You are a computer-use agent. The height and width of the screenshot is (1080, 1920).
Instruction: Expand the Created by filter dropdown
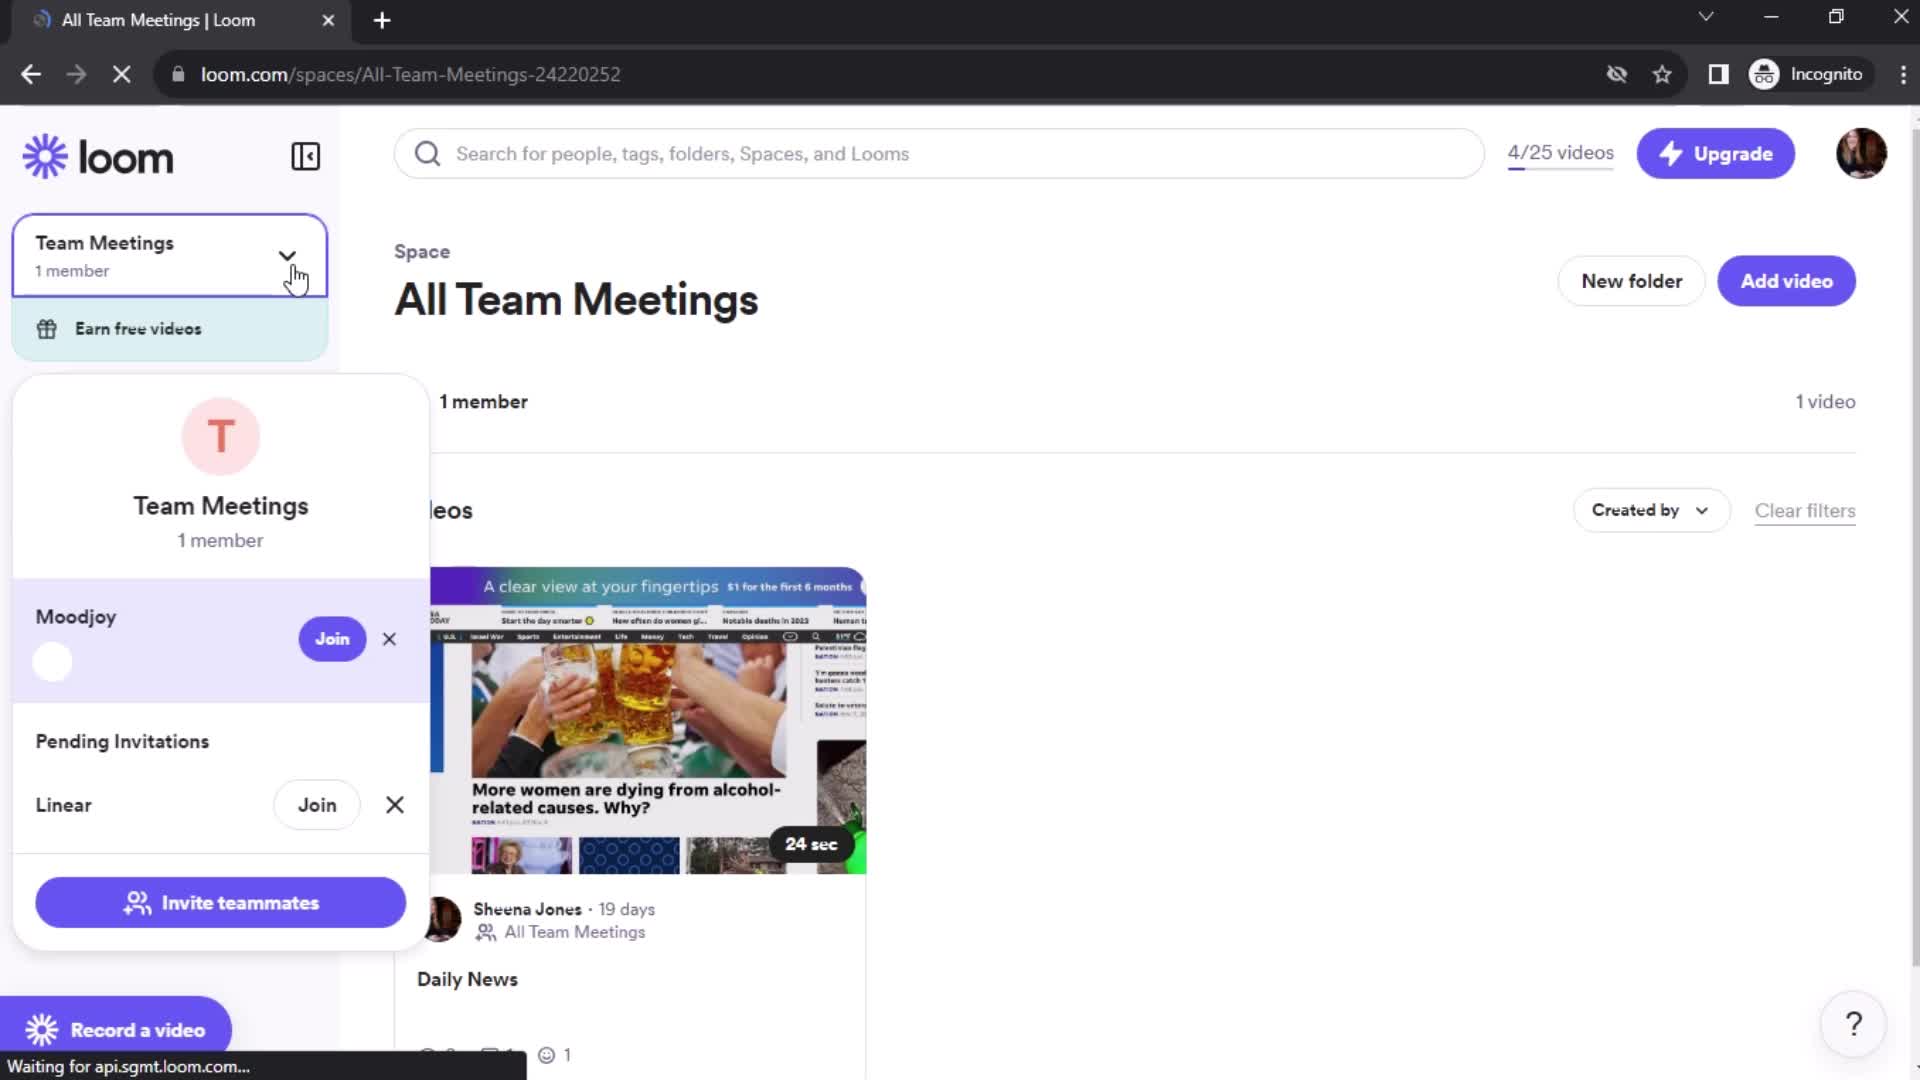coord(1647,510)
